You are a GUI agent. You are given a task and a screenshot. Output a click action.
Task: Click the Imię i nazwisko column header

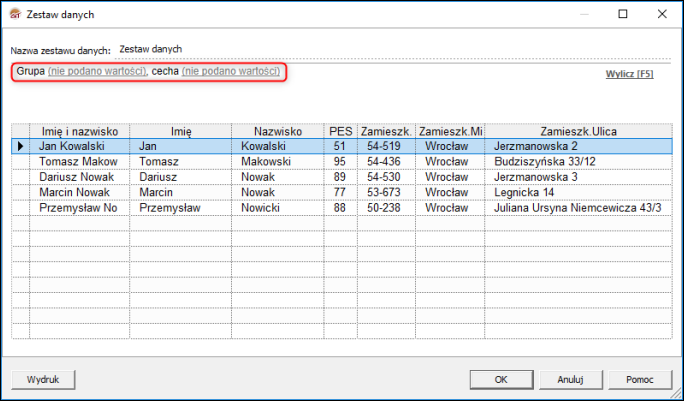click(80, 131)
